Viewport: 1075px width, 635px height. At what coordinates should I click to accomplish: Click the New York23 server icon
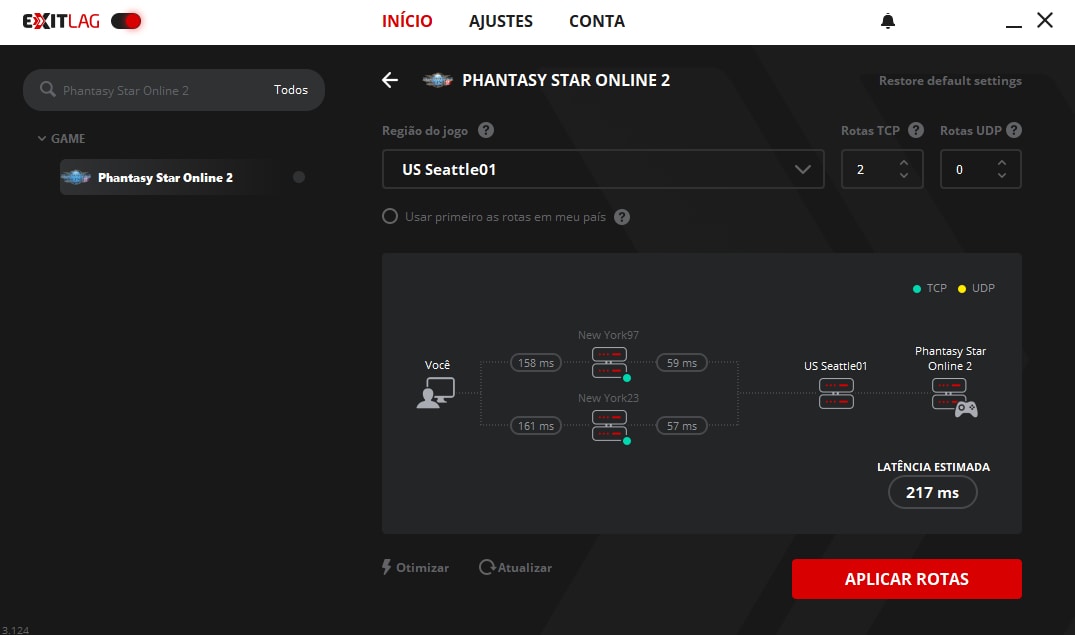[x=608, y=425]
